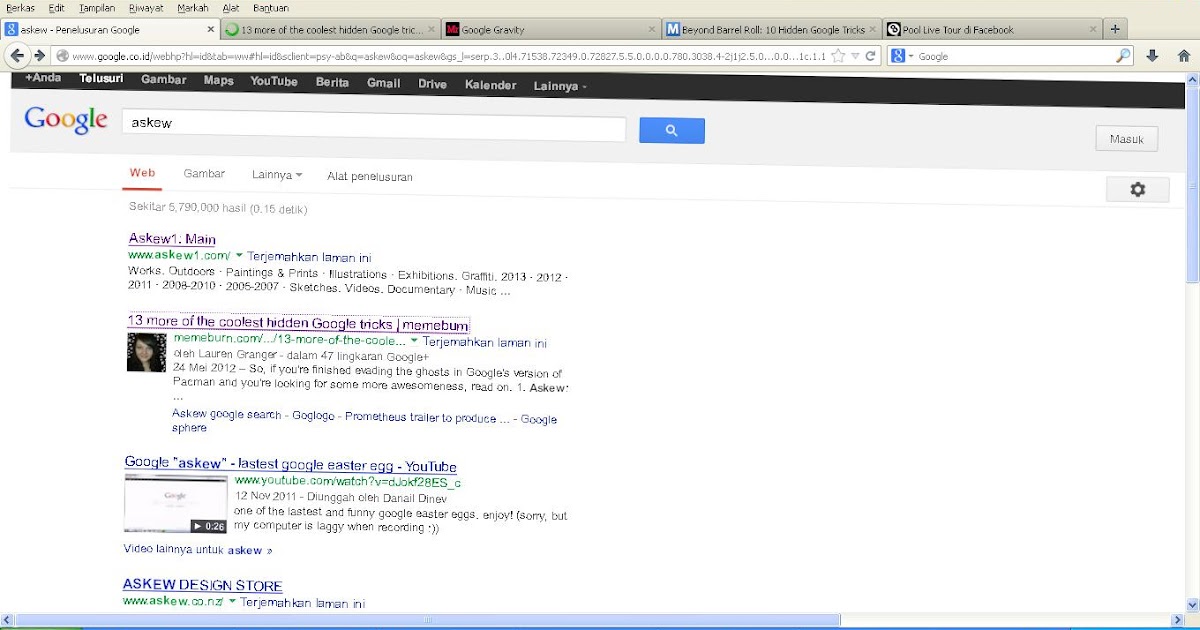The width and height of the screenshot is (1200, 630).
Task: Open the Edit menu
Action: pyautogui.click(x=57, y=8)
